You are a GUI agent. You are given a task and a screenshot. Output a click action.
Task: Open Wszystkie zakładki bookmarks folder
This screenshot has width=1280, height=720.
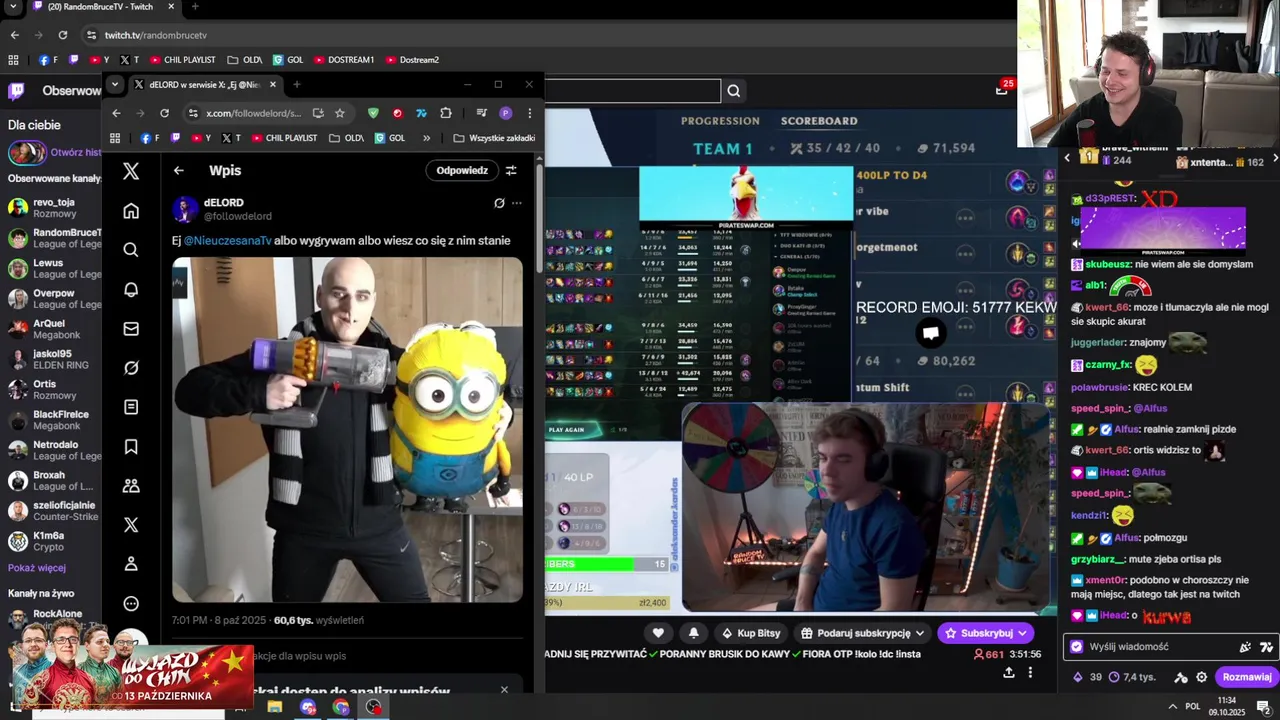(494, 138)
